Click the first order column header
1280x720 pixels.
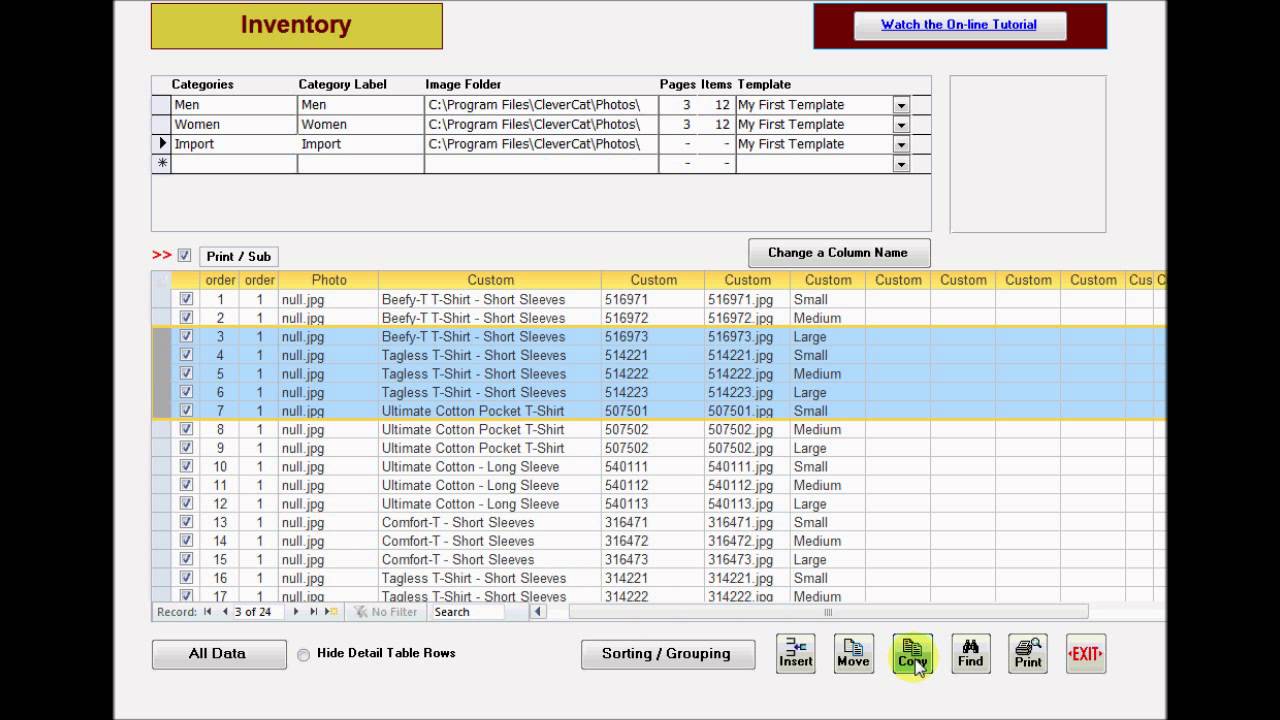pos(221,280)
